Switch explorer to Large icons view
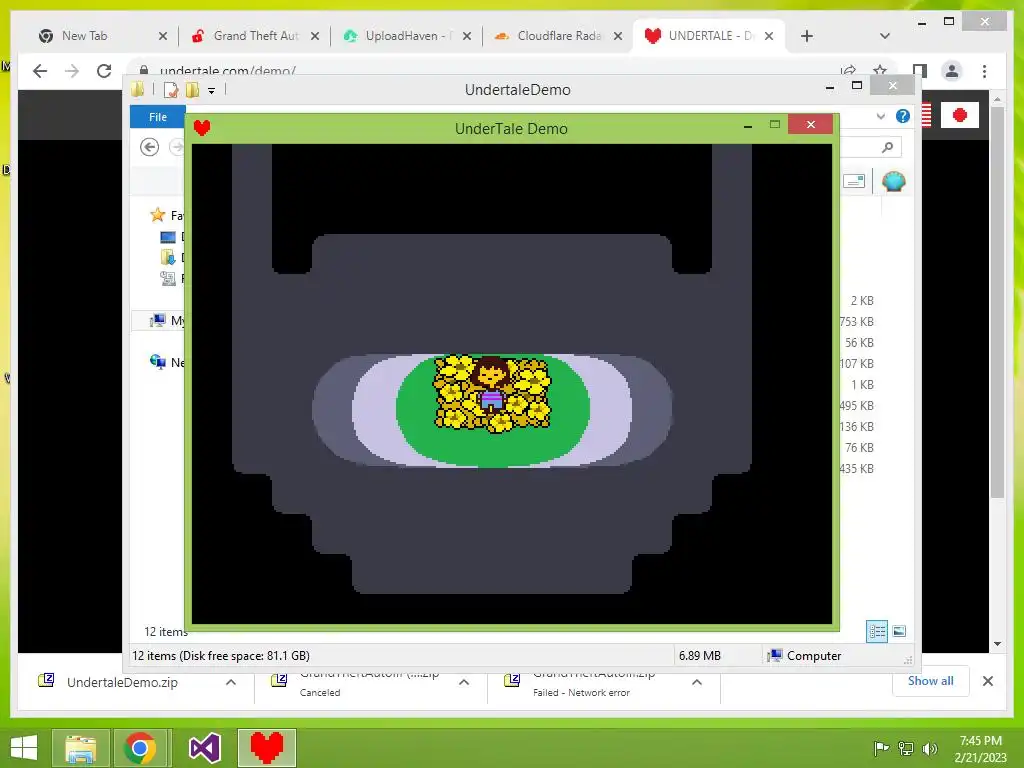This screenshot has width=1024, height=768. (x=899, y=631)
